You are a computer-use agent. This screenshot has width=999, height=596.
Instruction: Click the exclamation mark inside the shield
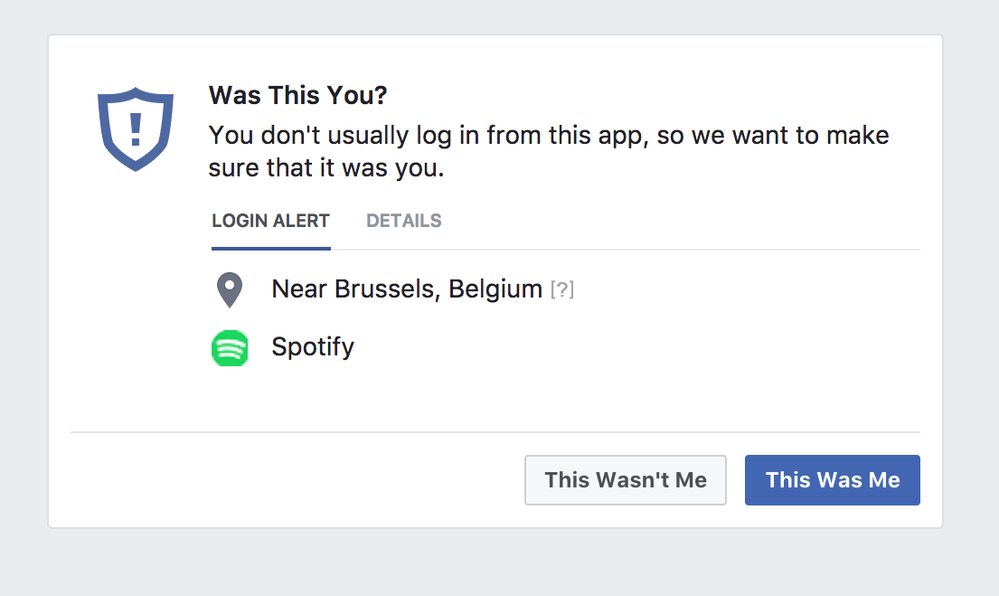click(x=135, y=130)
